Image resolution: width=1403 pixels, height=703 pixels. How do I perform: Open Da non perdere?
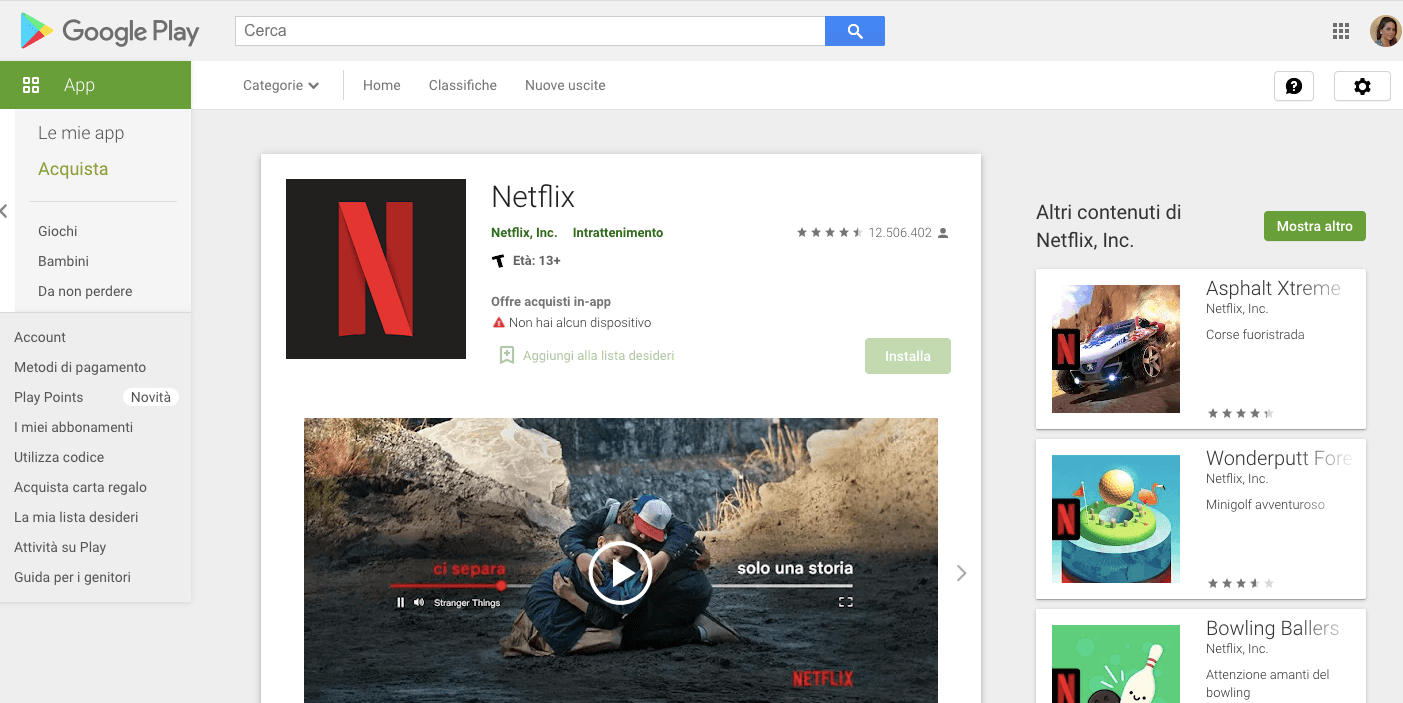coord(85,291)
